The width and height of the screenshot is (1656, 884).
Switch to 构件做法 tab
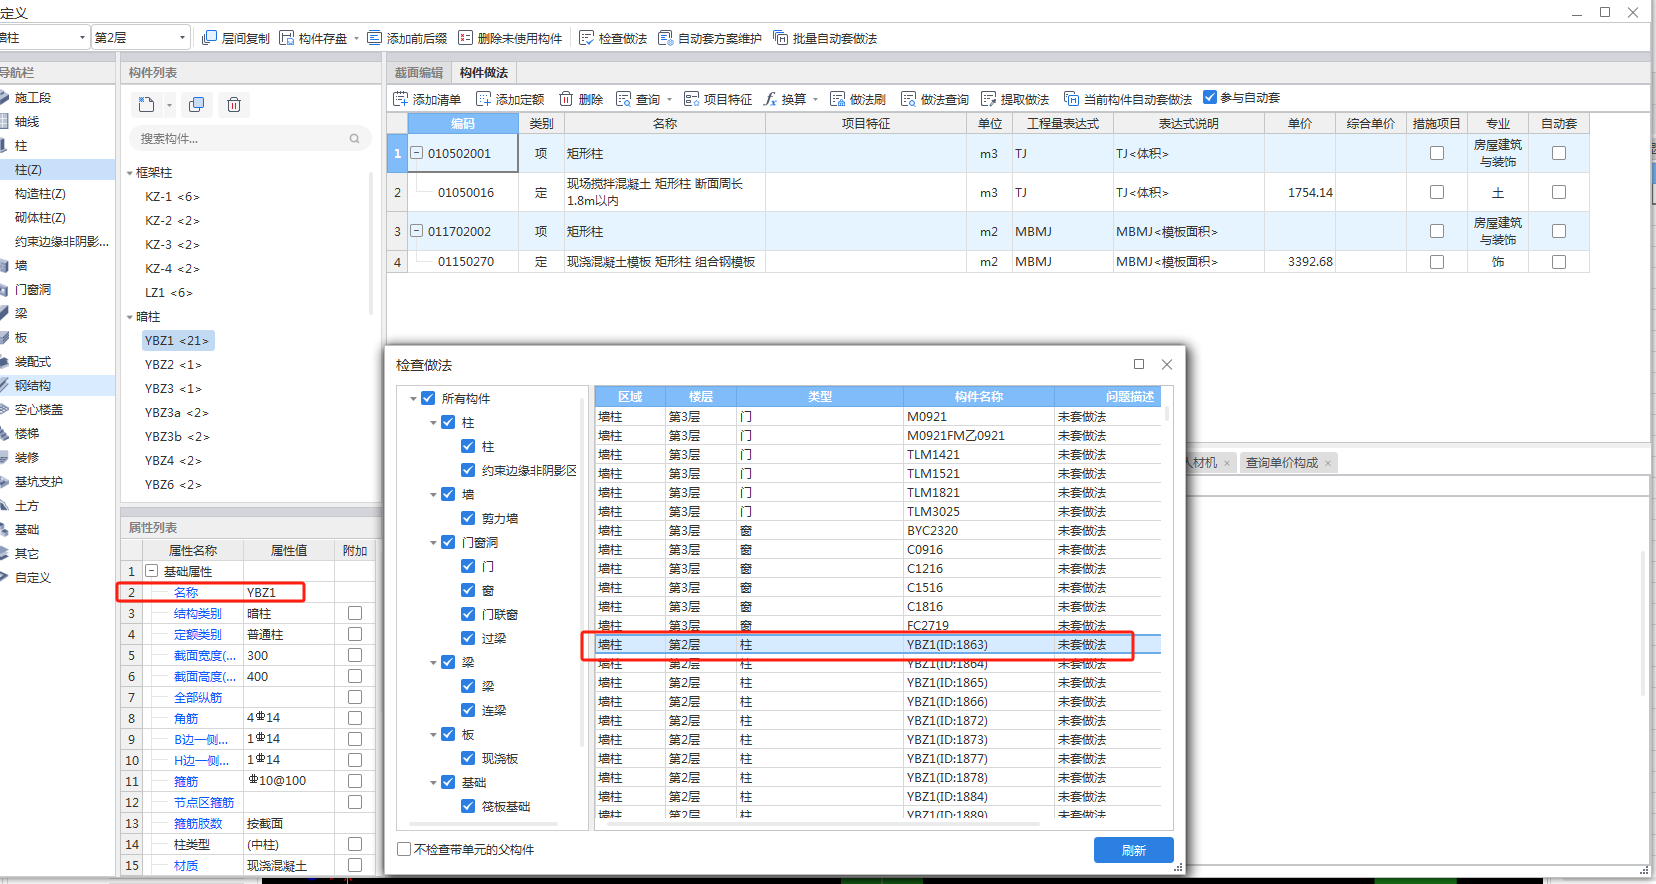pos(484,72)
